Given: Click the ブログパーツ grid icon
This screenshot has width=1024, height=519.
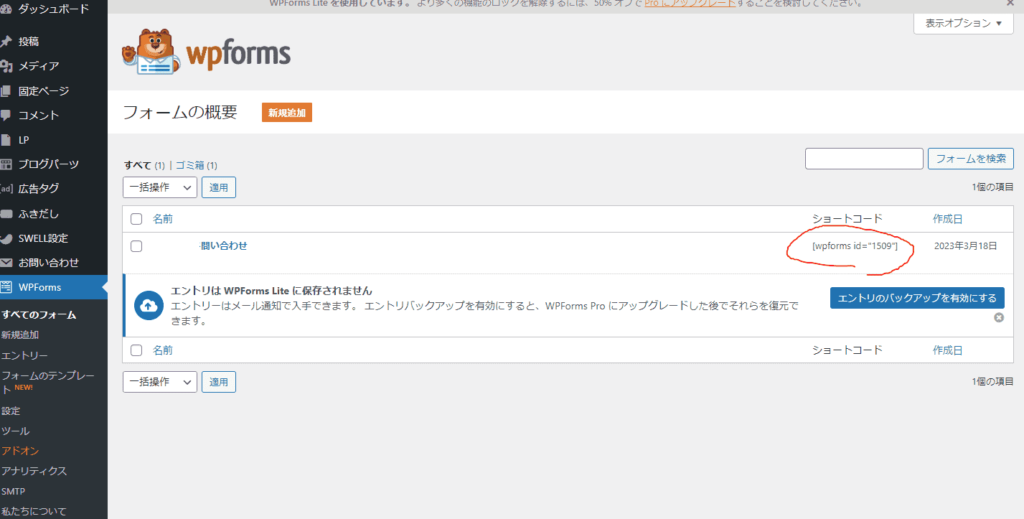Looking at the screenshot, I should coord(6,164).
